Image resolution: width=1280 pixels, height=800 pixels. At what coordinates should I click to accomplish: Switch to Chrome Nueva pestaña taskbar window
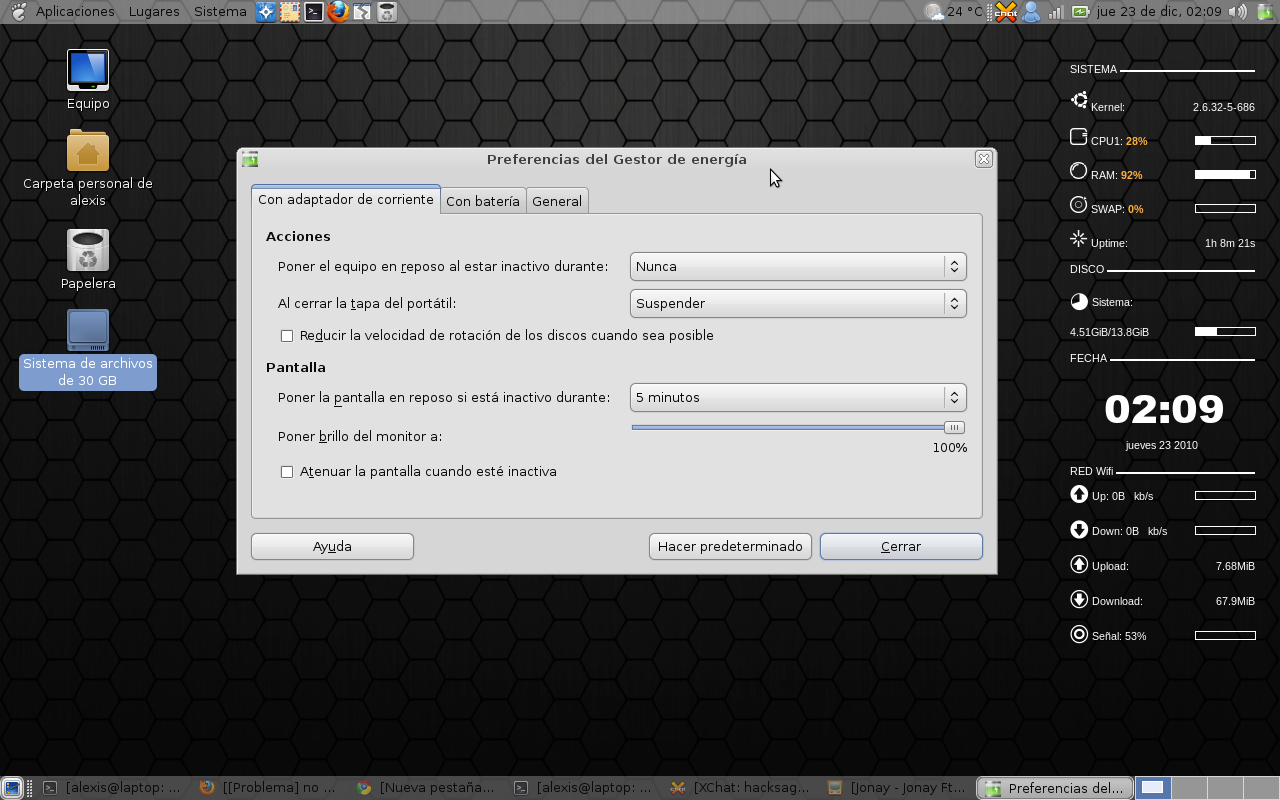pyautogui.click(x=424, y=788)
